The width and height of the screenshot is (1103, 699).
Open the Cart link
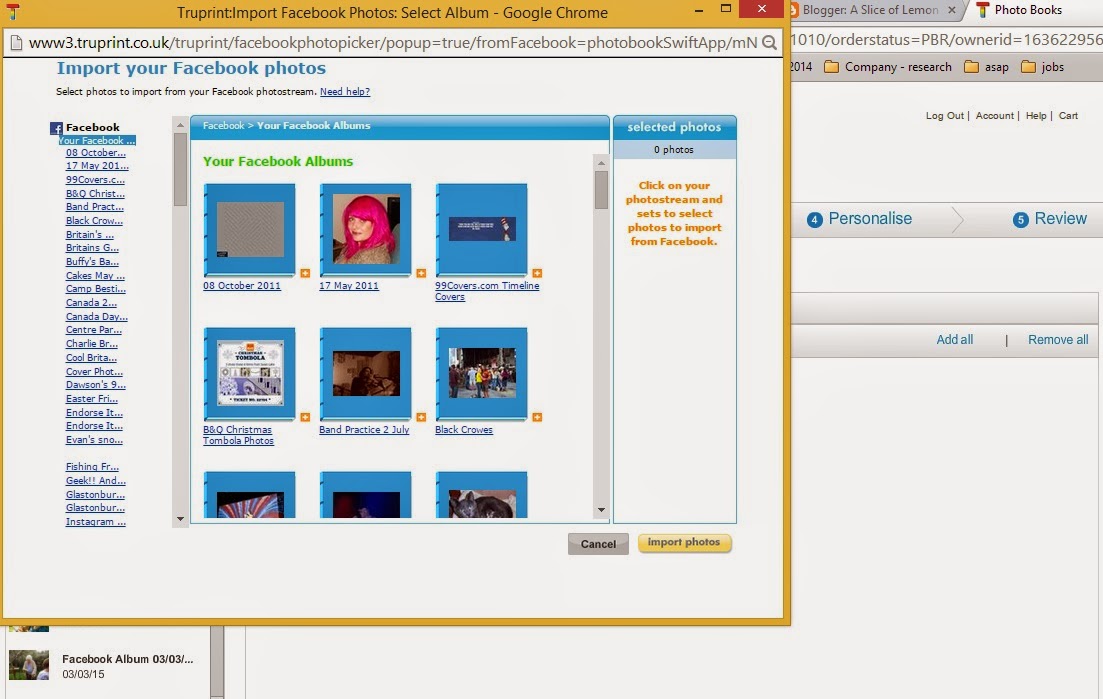point(1068,115)
